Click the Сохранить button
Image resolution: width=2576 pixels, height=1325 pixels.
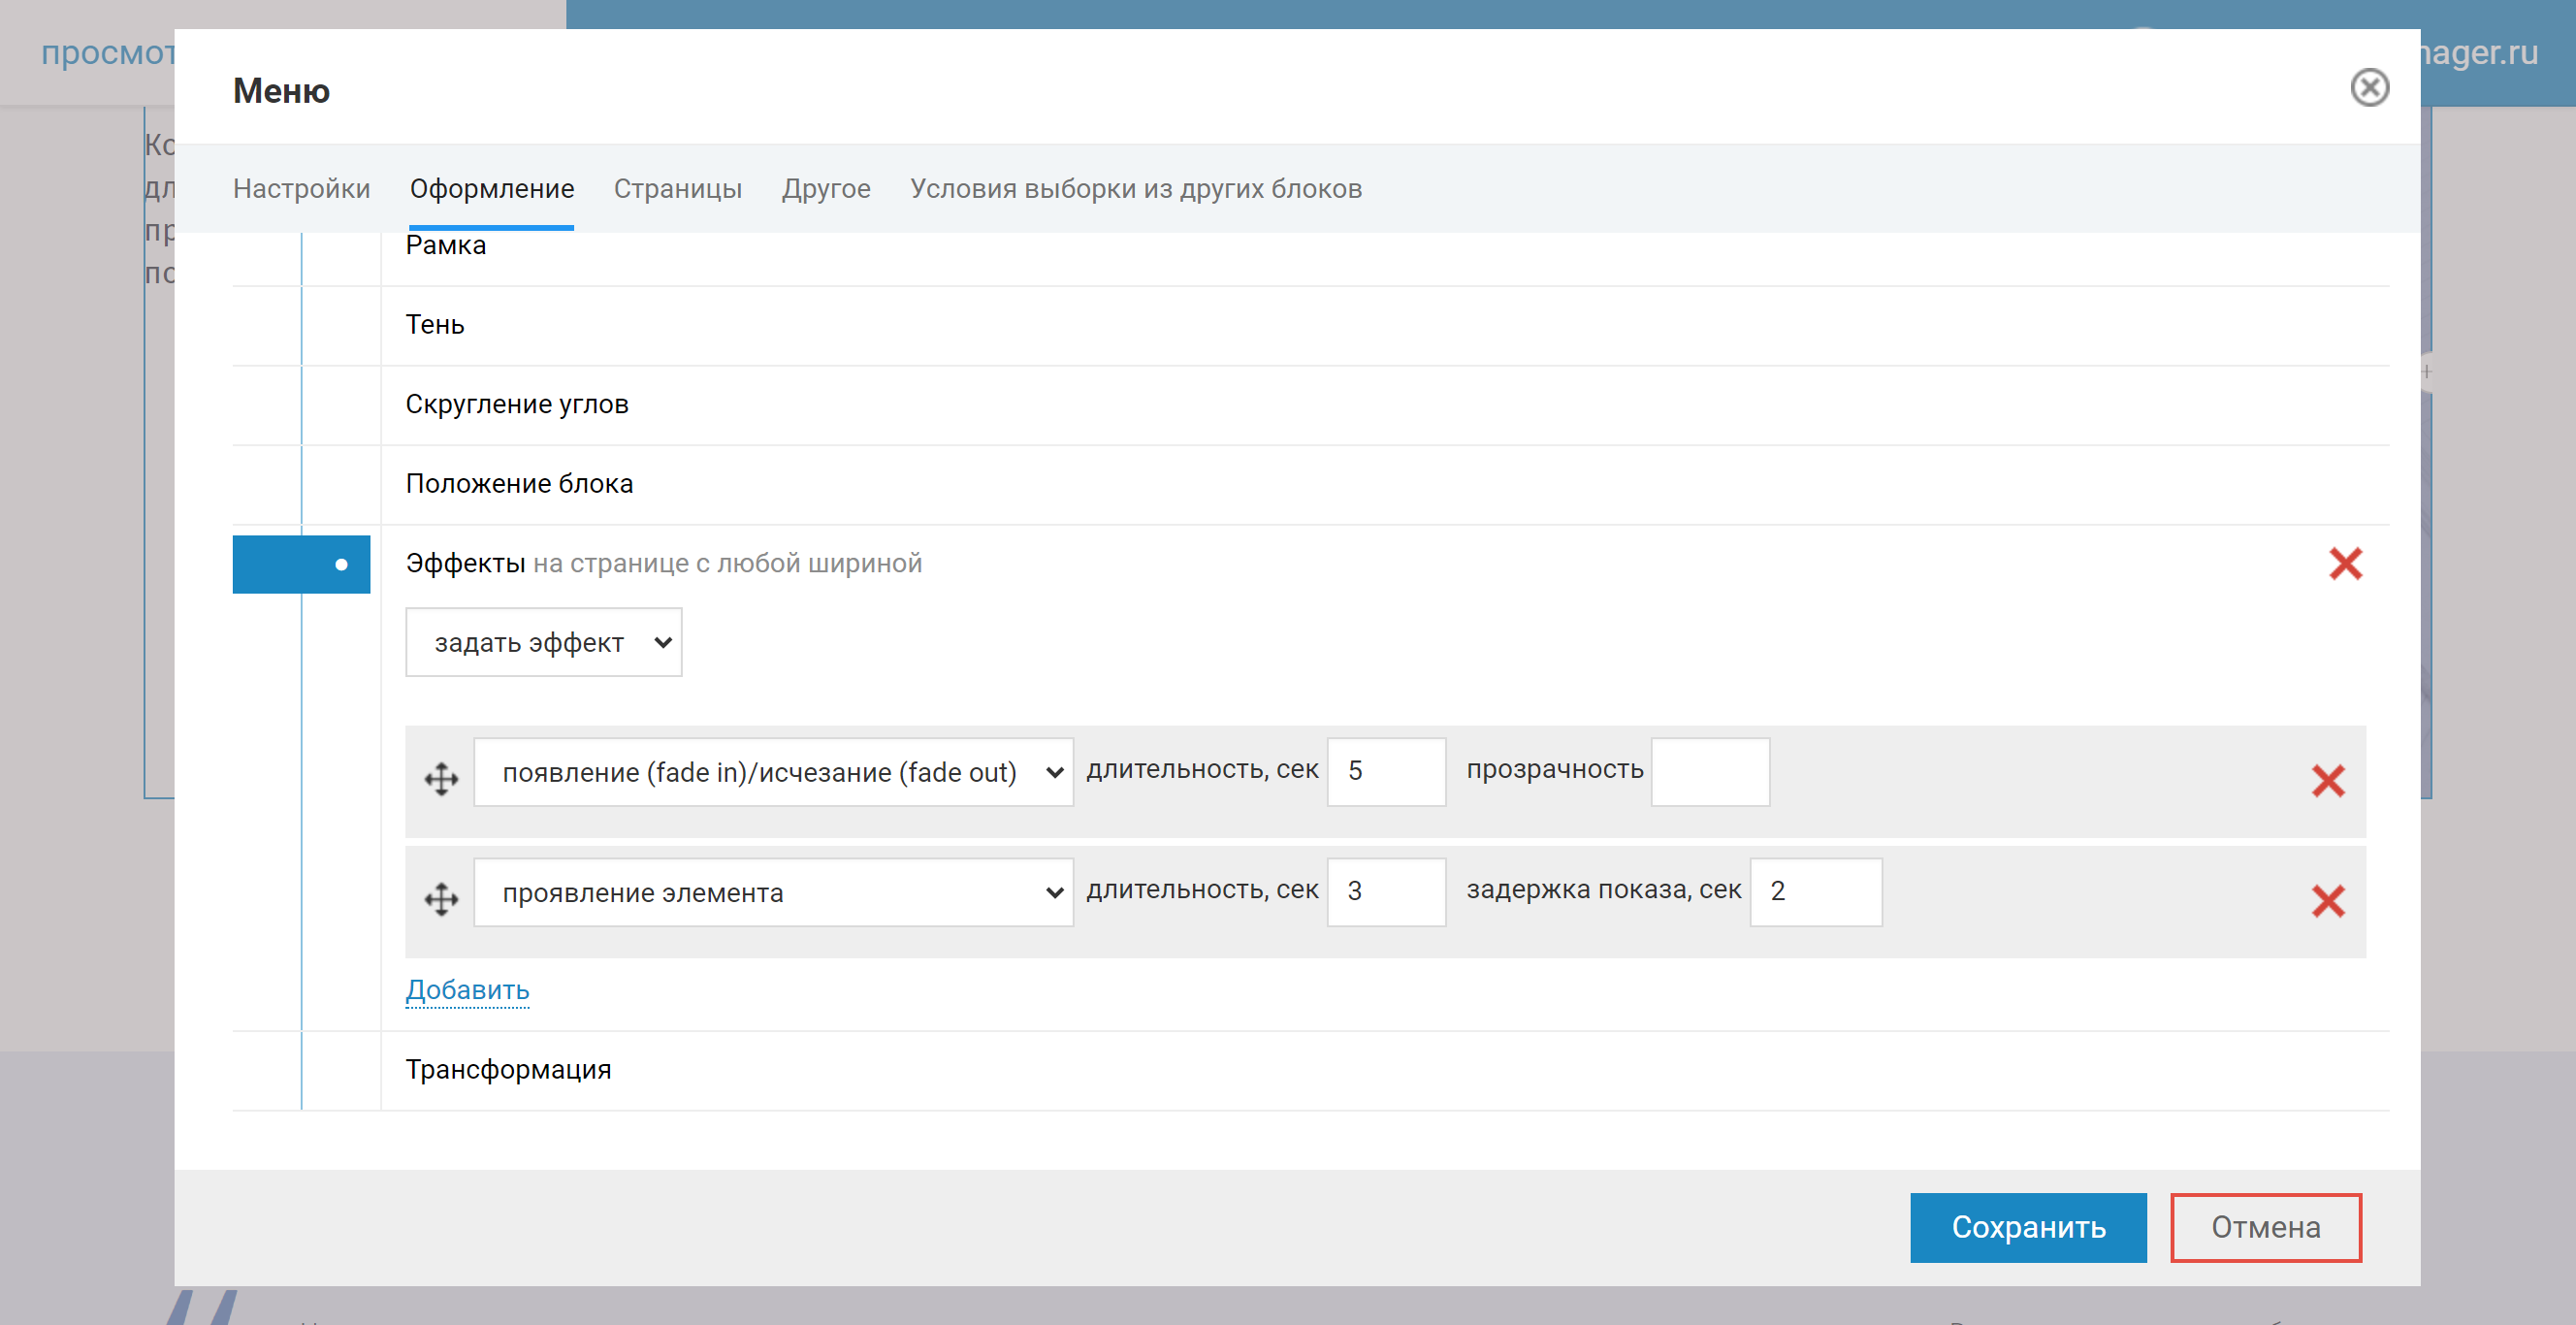click(x=2027, y=1227)
